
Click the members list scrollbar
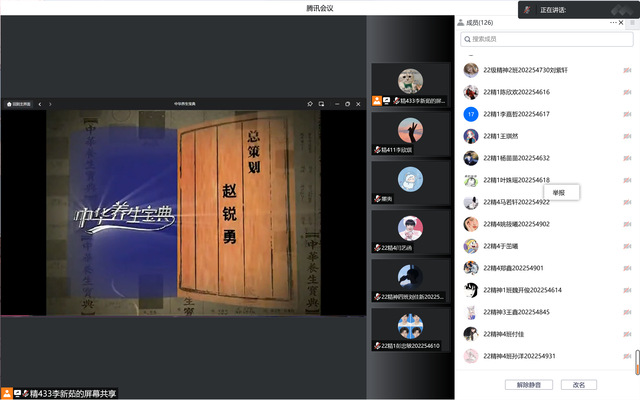pyautogui.click(x=636, y=358)
